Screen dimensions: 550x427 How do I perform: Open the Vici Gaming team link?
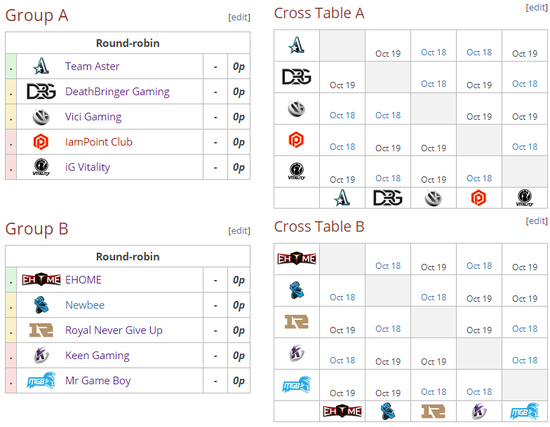93,117
